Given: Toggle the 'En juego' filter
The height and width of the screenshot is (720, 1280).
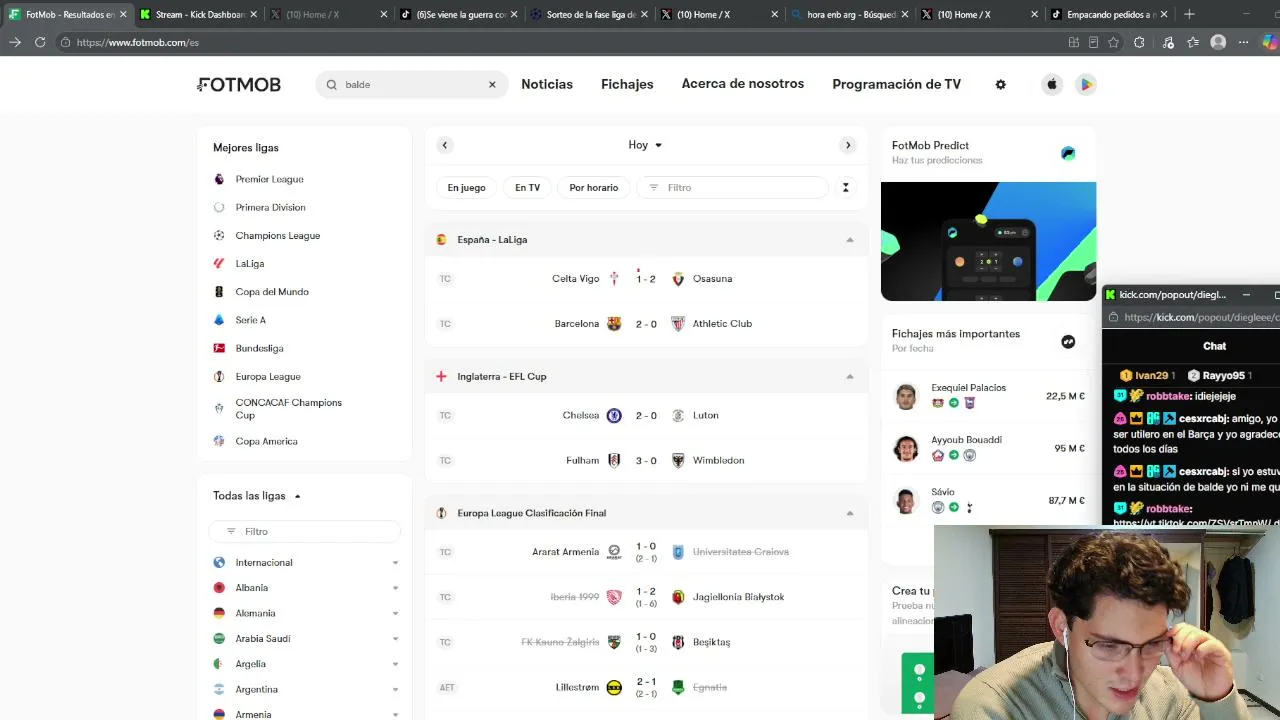Looking at the screenshot, I should coord(466,188).
